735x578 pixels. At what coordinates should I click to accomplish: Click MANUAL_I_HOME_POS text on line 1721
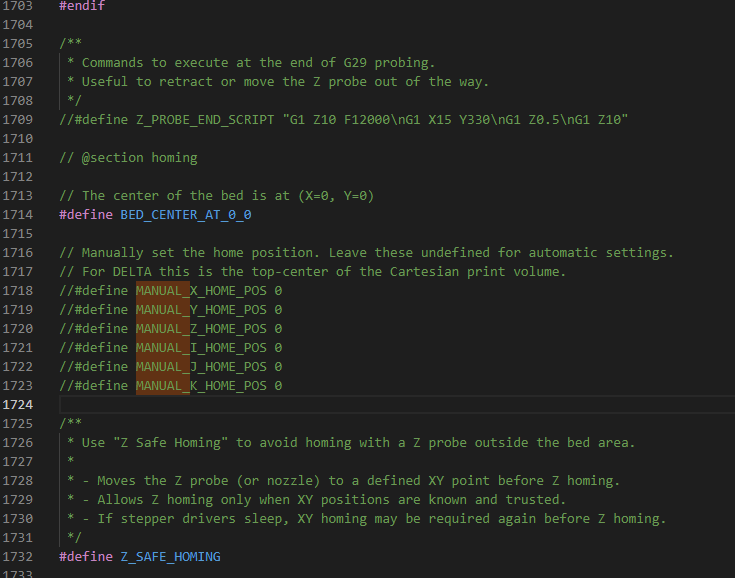(201, 348)
